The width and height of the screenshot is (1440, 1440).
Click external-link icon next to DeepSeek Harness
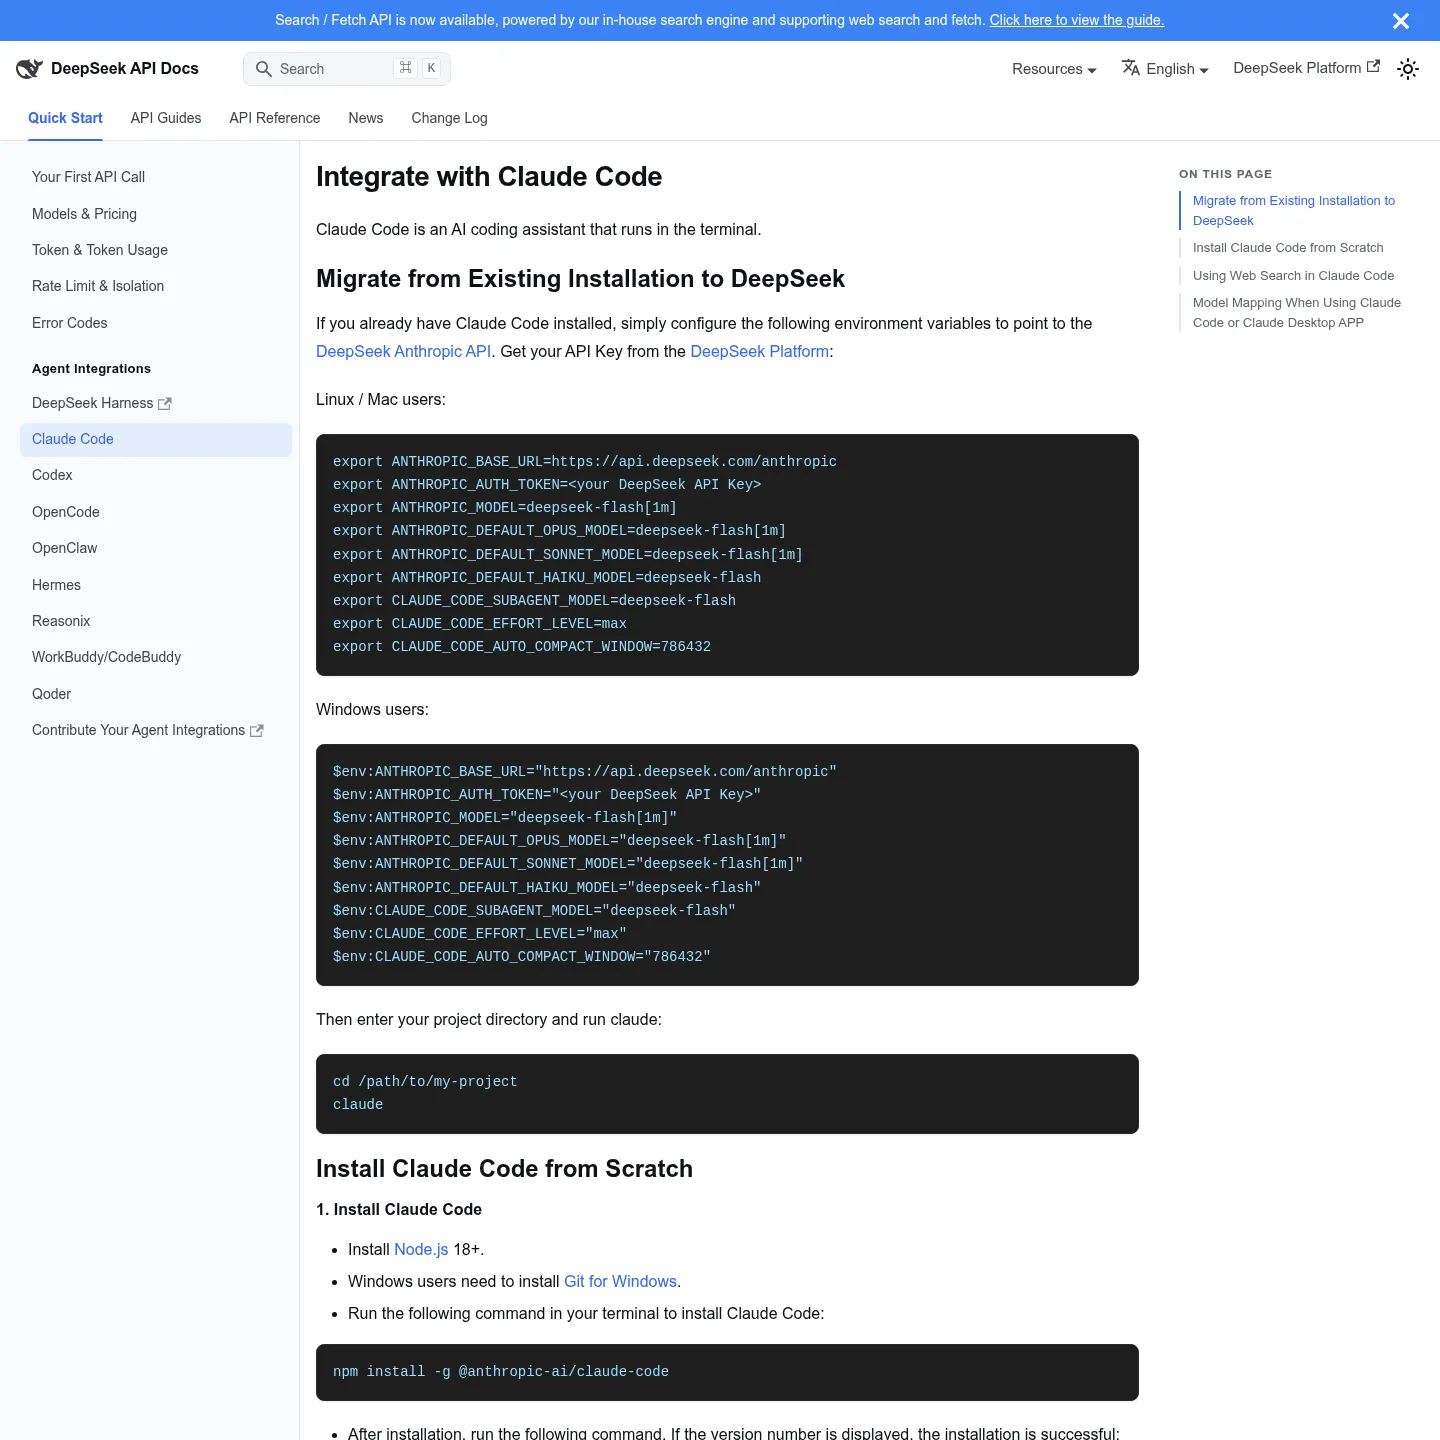165,403
